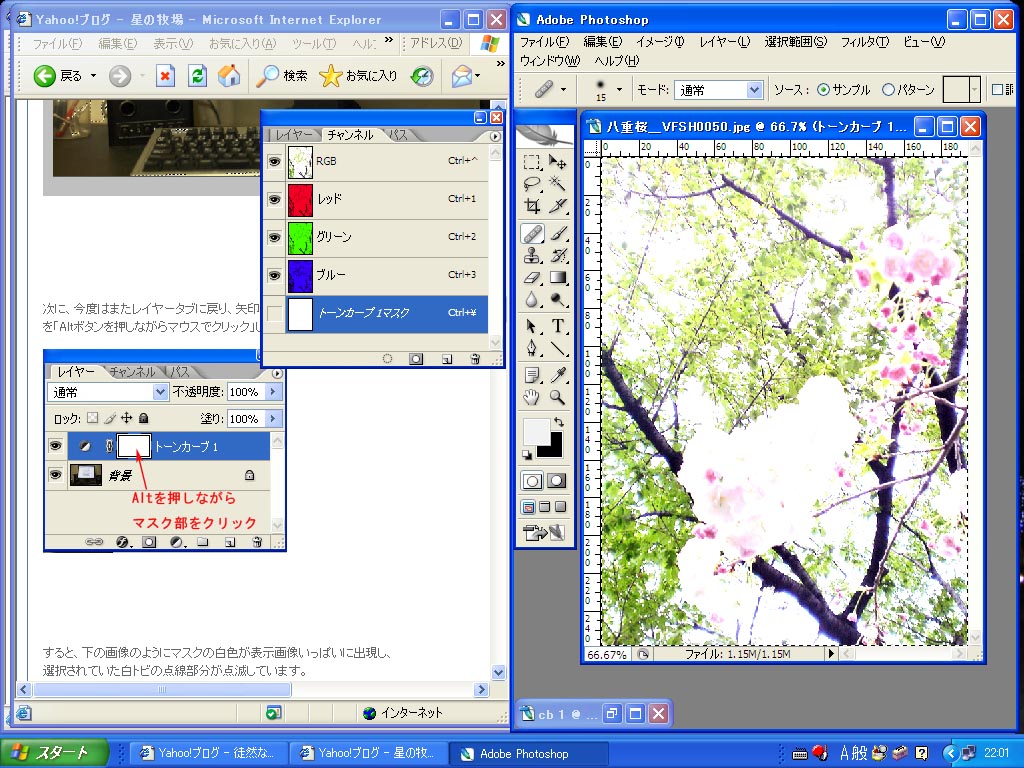Image resolution: width=1024 pixels, height=768 pixels.
Task: Show the トーンカーブ 1 マスク channel
Action: point(274,313)
